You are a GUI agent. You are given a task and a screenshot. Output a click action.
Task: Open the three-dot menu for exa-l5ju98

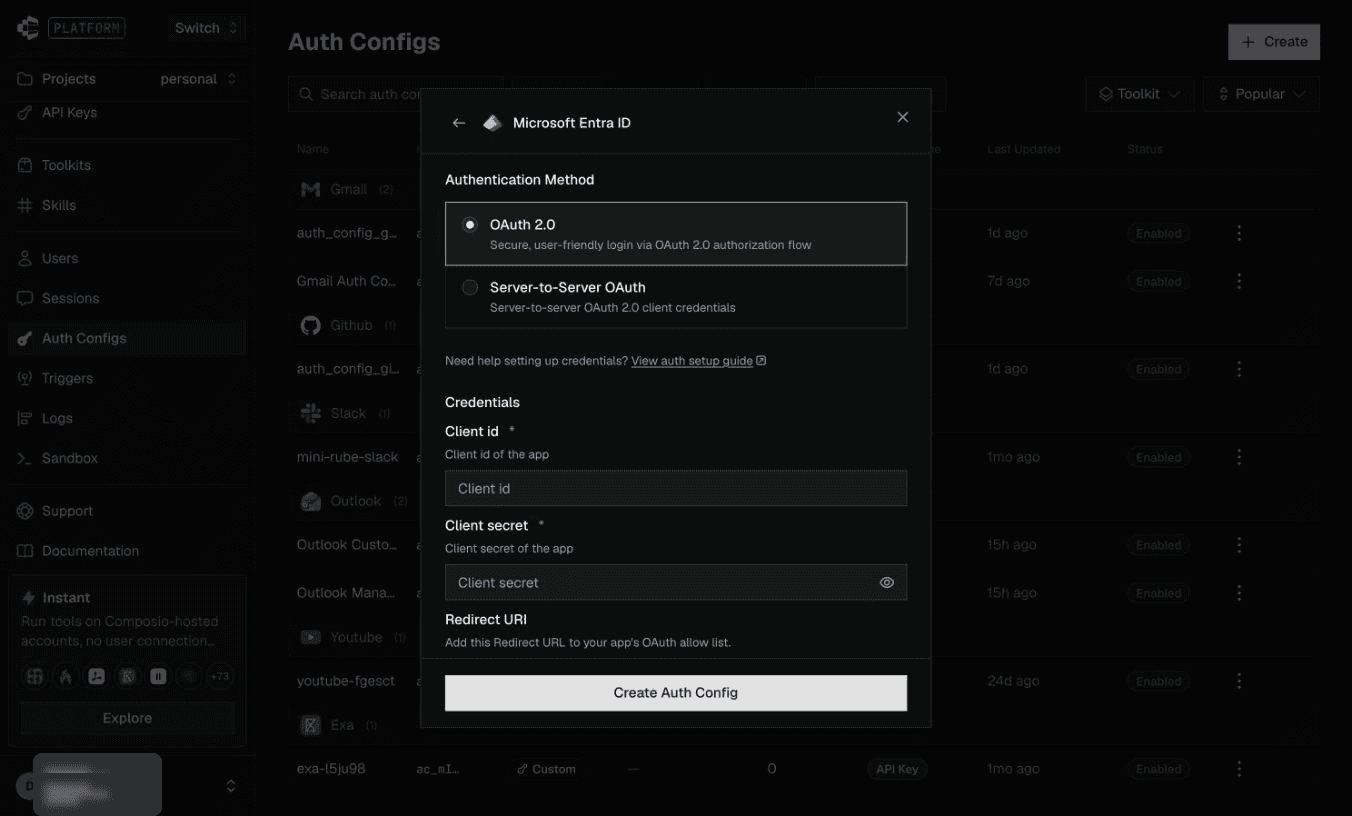1239,769
